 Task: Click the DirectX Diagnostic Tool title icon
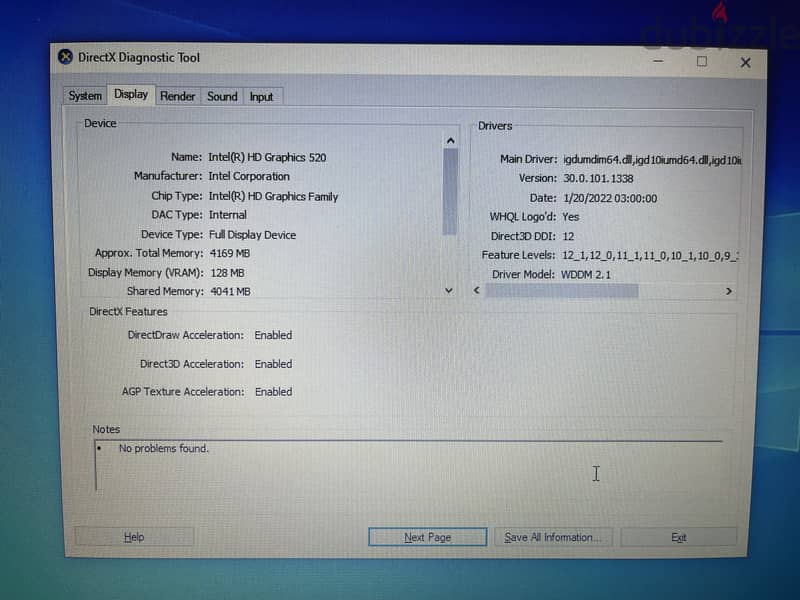[65, 57]
